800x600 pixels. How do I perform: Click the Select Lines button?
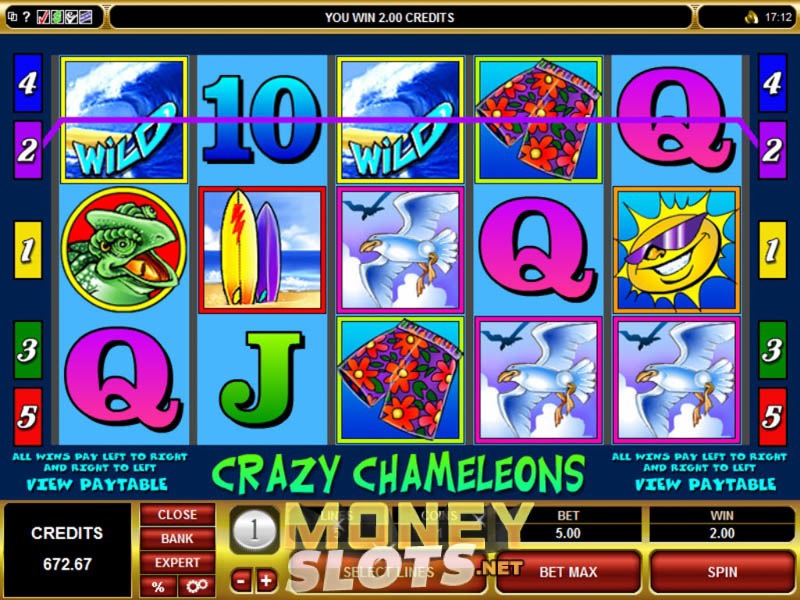tap(388, 572)
